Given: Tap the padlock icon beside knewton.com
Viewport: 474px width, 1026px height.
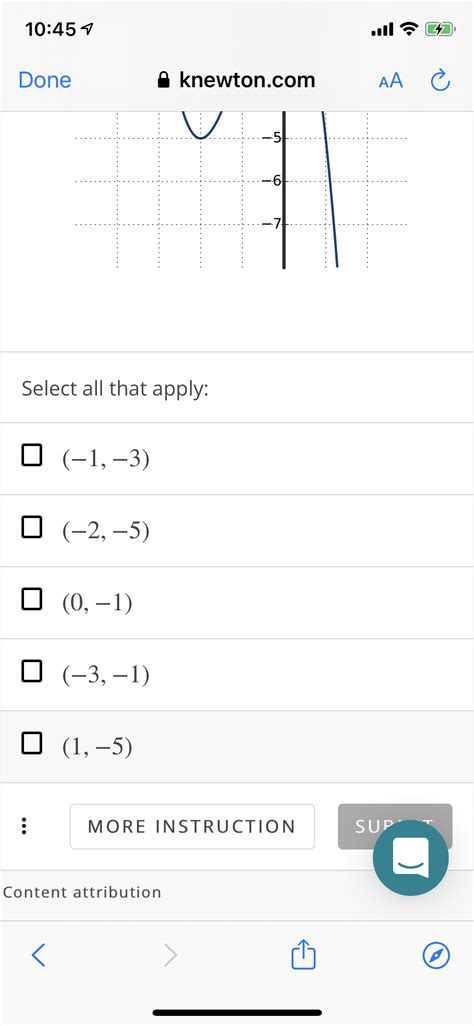Looking at the screenshot, I should [x=164, y=80].
